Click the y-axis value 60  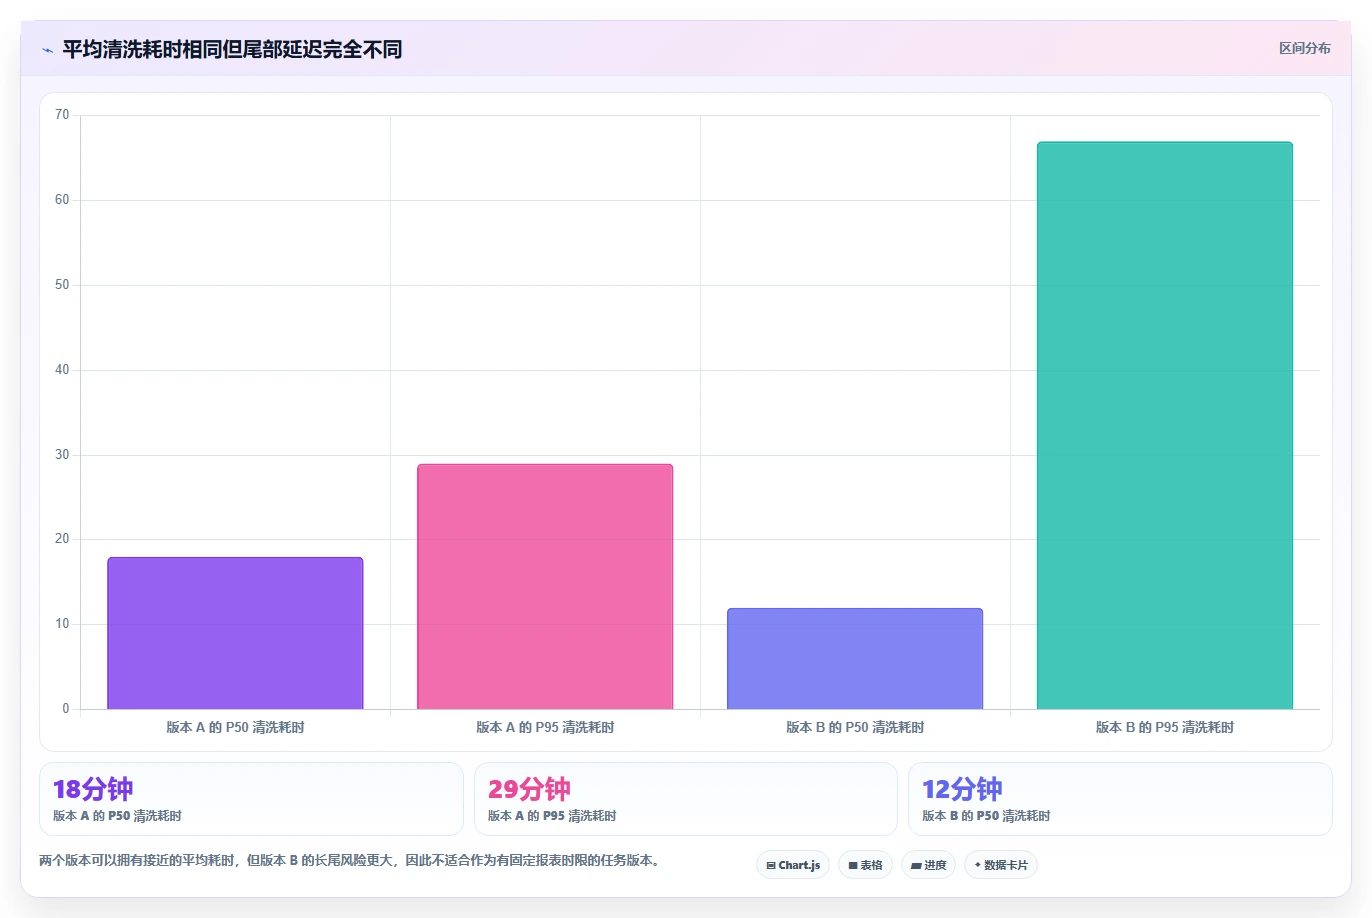62,200
